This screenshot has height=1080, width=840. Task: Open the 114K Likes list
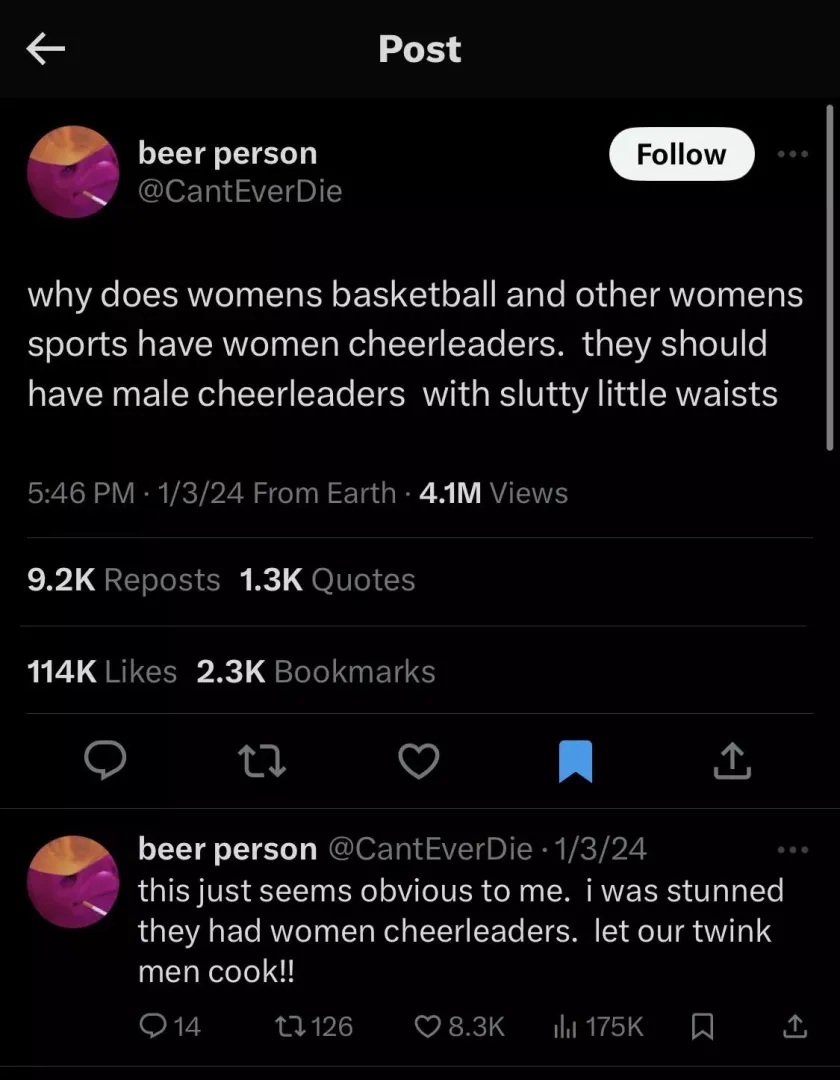pos(102,672)
